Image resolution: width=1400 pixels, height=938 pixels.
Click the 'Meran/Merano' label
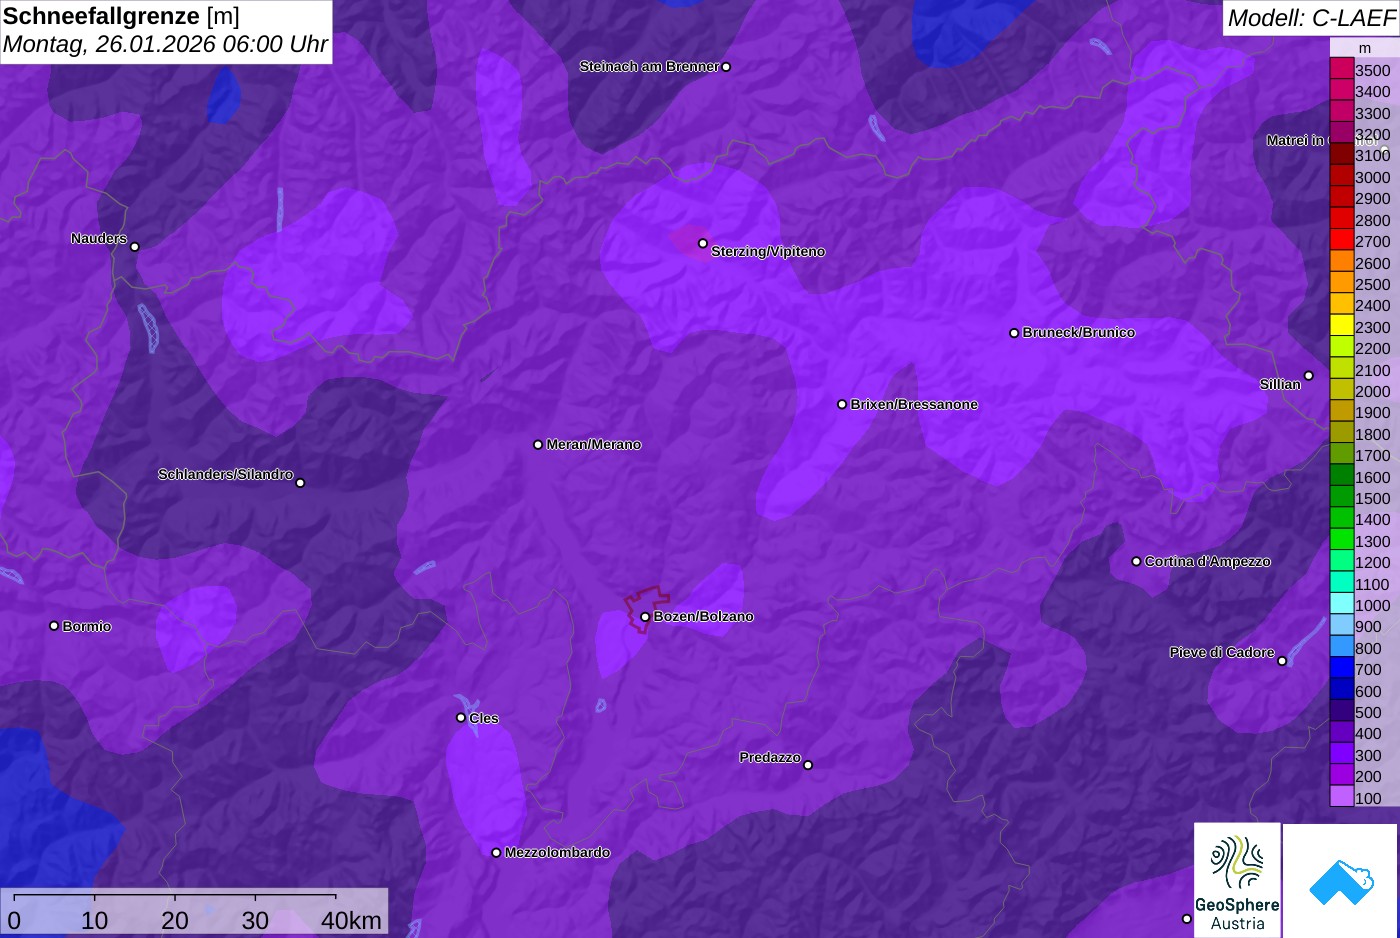coord(594,444)
